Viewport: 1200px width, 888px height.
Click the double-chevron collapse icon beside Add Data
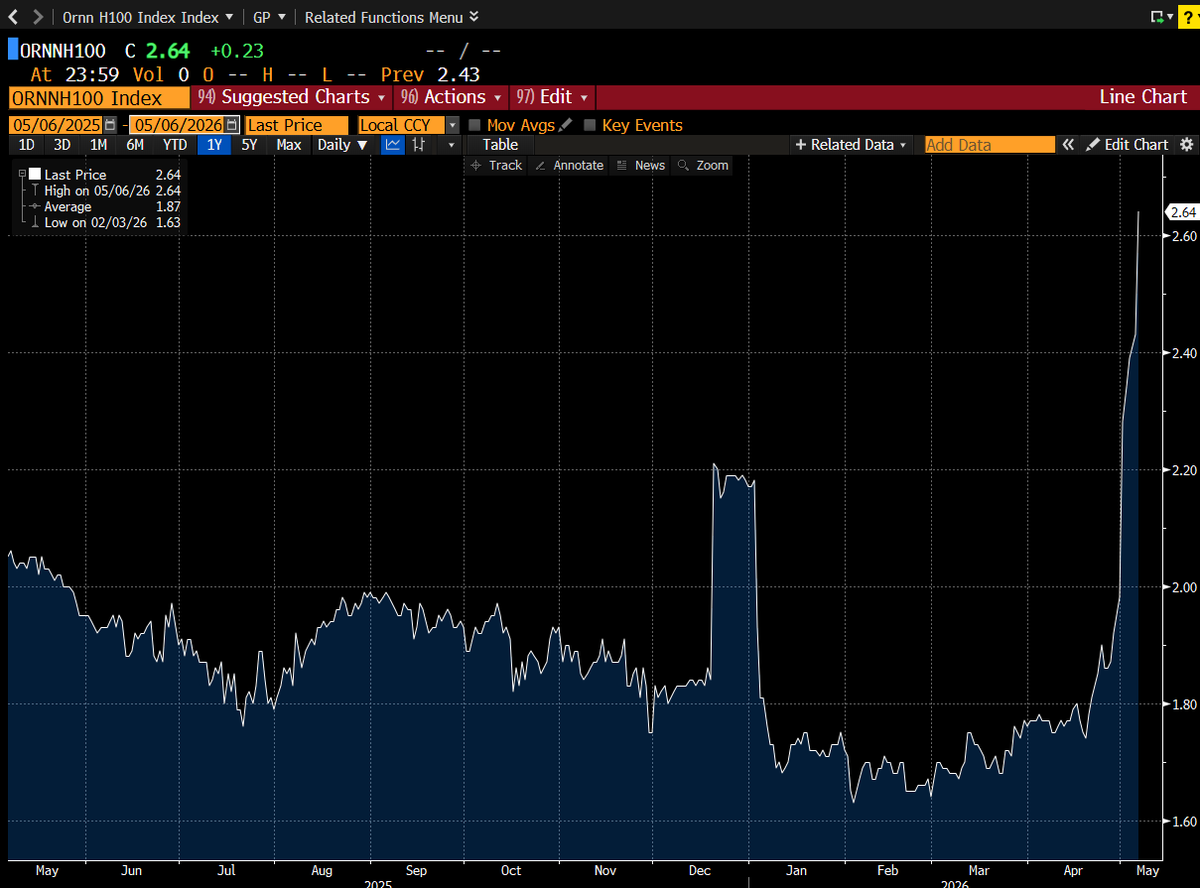tap(1068, 145)
